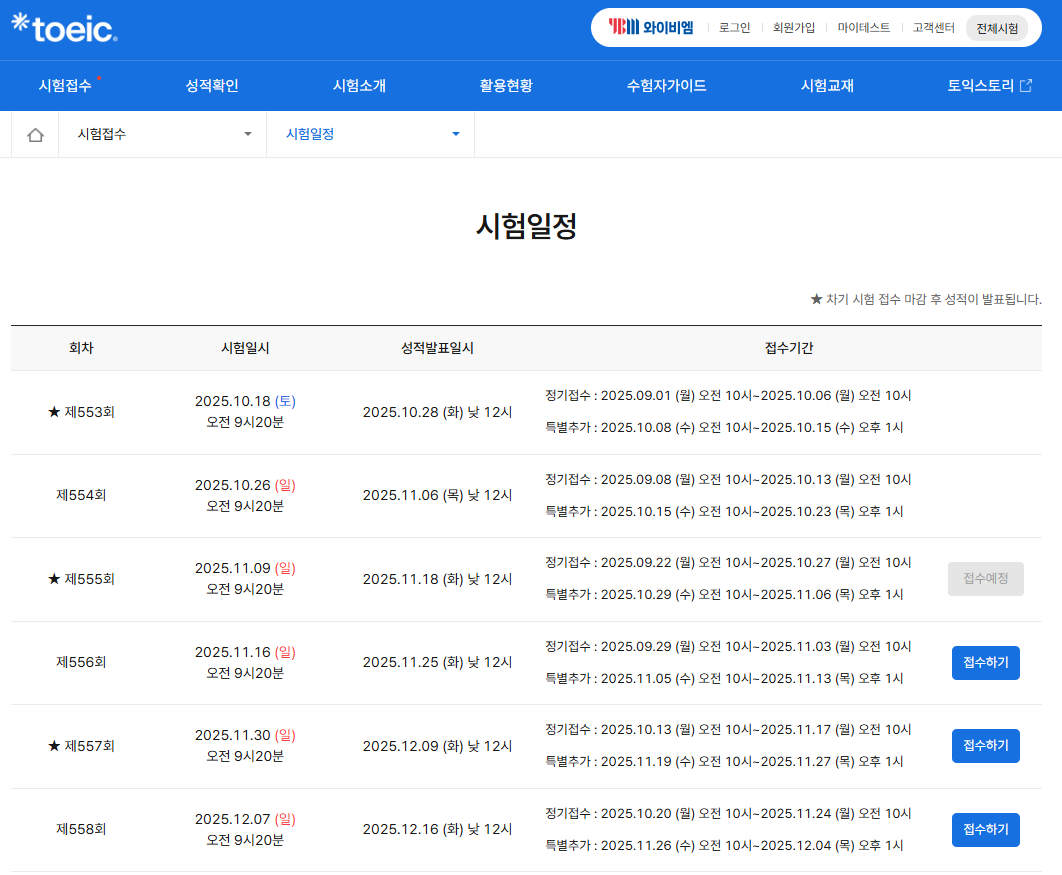Click 접수하기 for 제558회 exam

(x=985, y=830)
